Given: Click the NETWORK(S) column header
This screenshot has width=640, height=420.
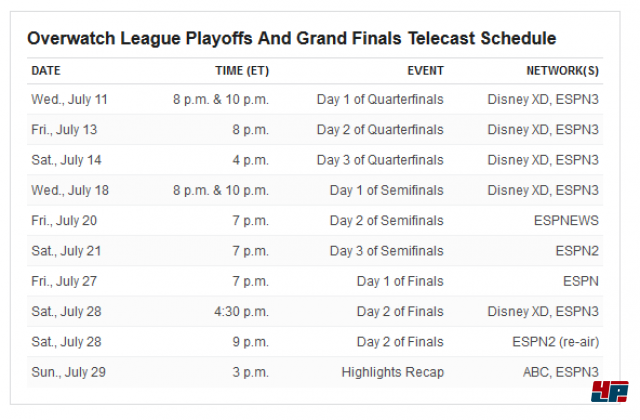Looking at the screenshot, I should (x=562, y=71).
